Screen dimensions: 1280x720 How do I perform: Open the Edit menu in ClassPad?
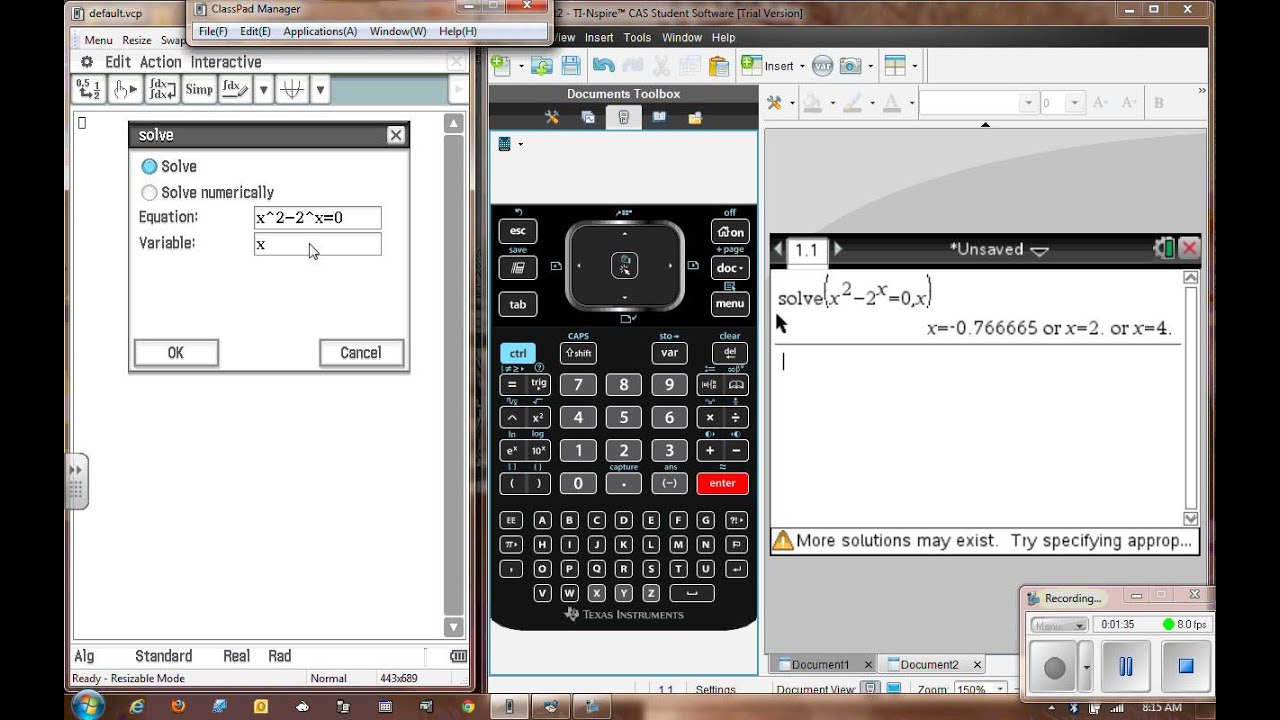[118, 62]
